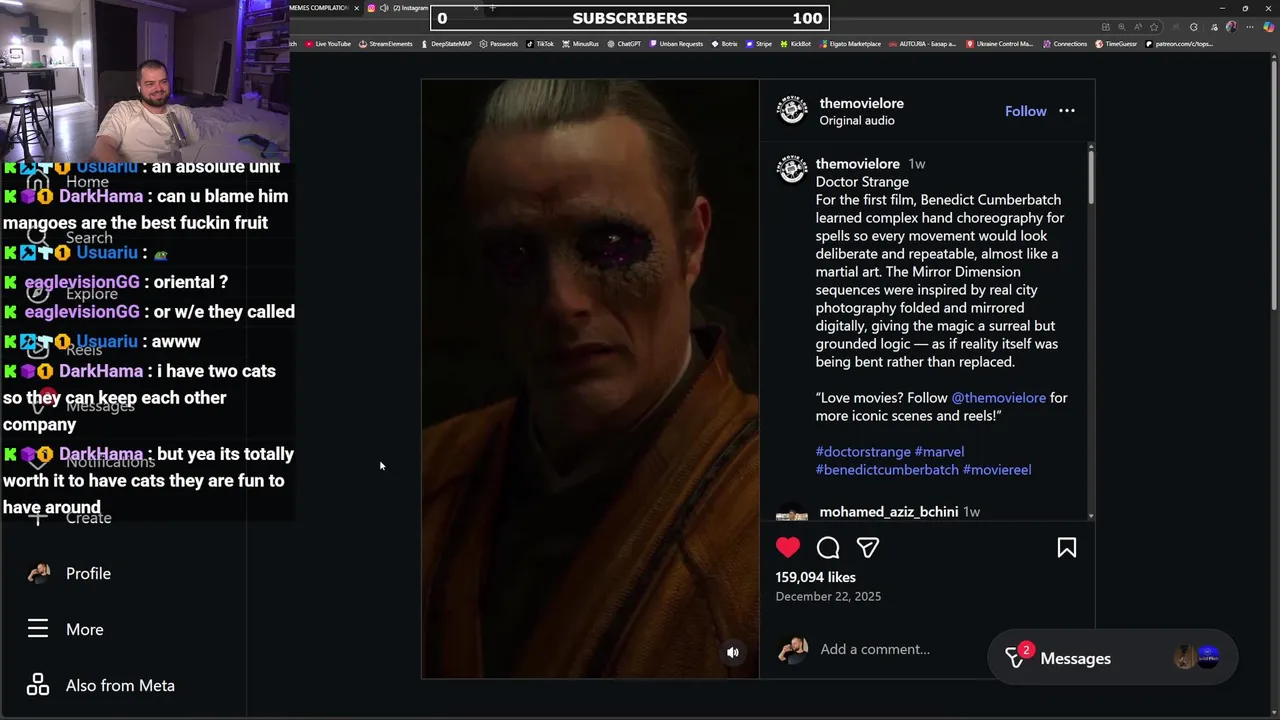Screen dimensions: 1280x720
Task: Open the patreon.com bookmark
Action: pos(1180,44)
